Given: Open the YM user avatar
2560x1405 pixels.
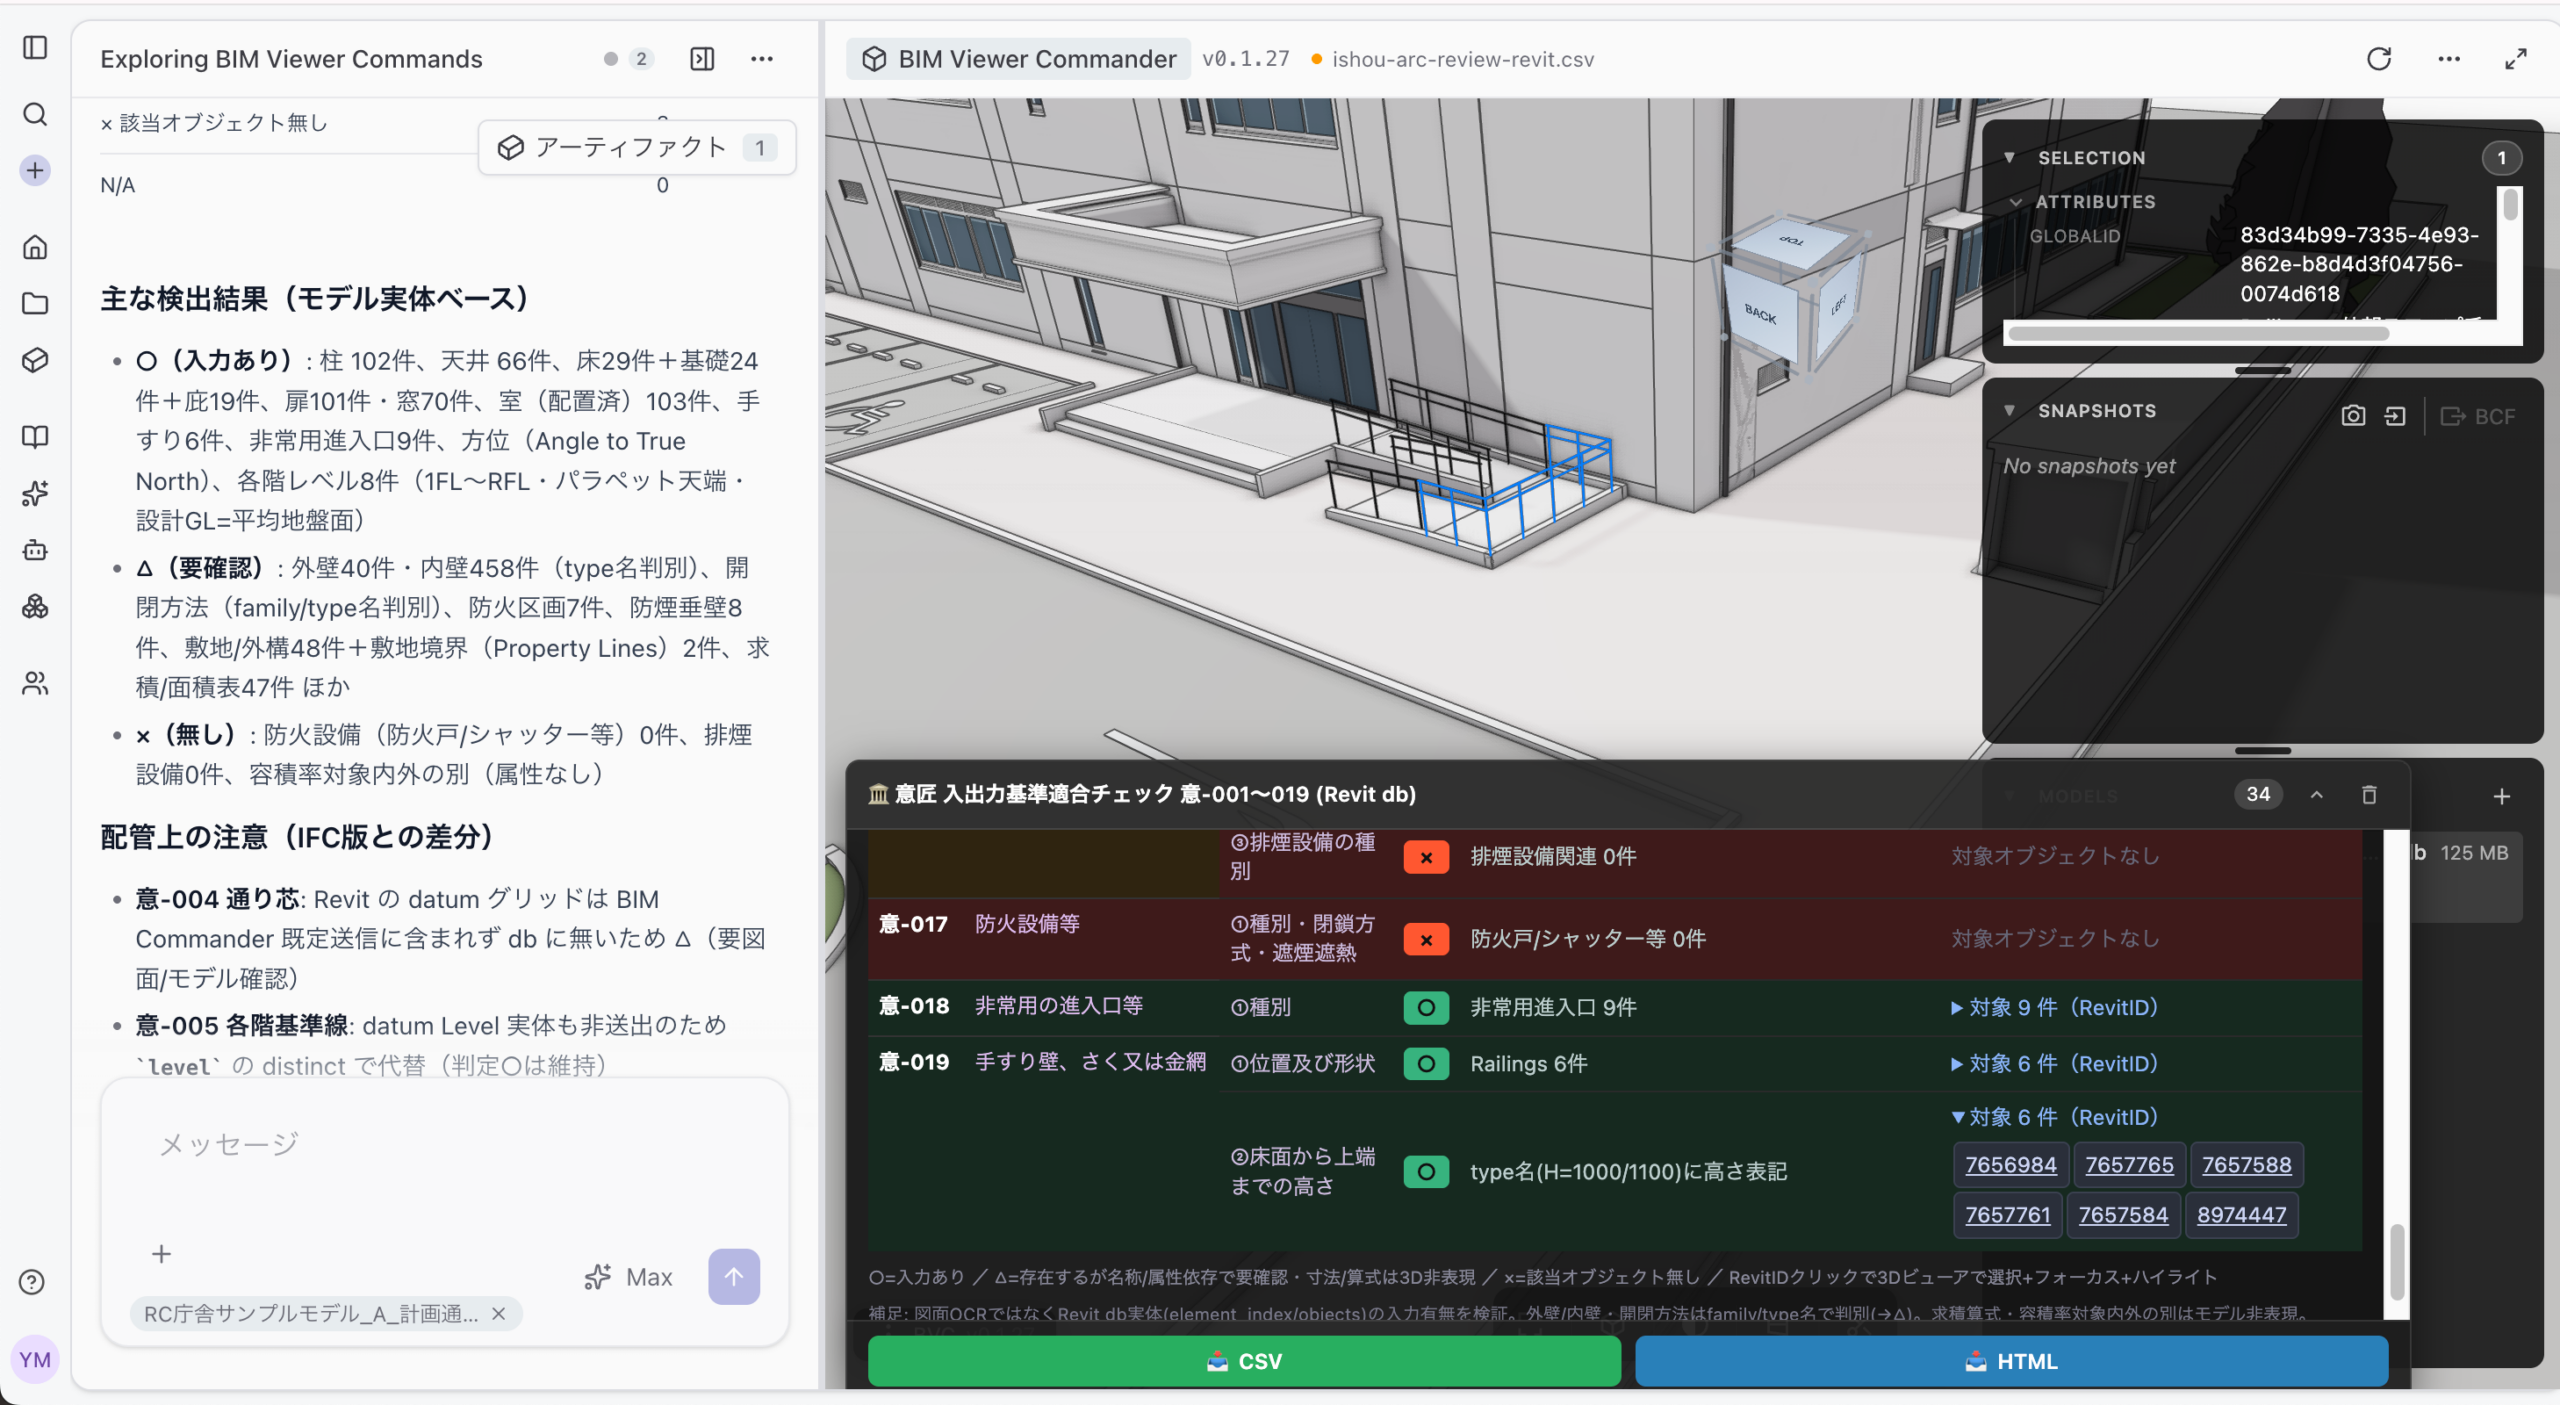Looking at the screenshot, I should click(x=35, y=1360).
